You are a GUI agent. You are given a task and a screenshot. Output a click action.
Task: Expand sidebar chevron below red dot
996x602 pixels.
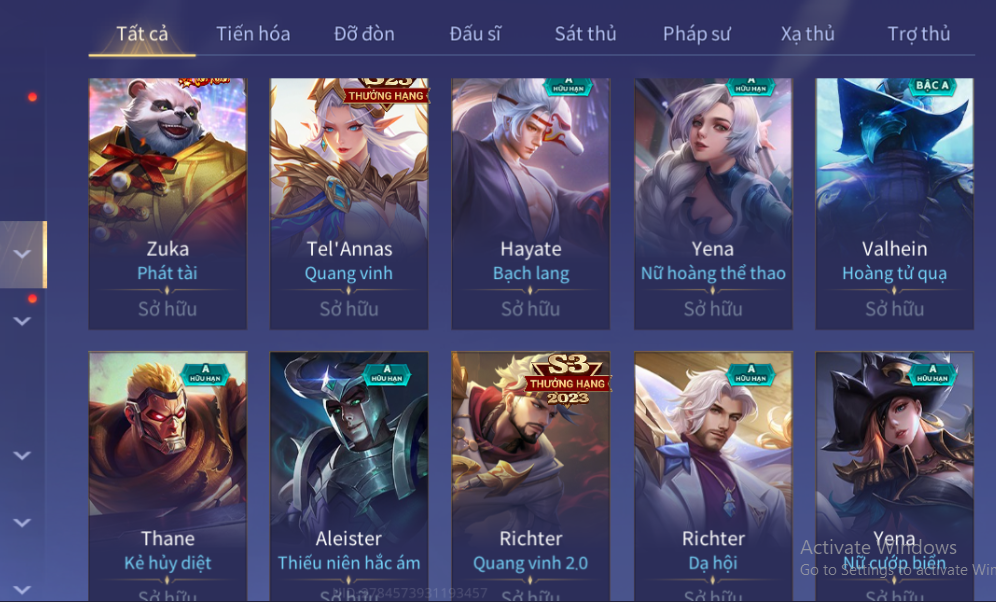[22, 321]
